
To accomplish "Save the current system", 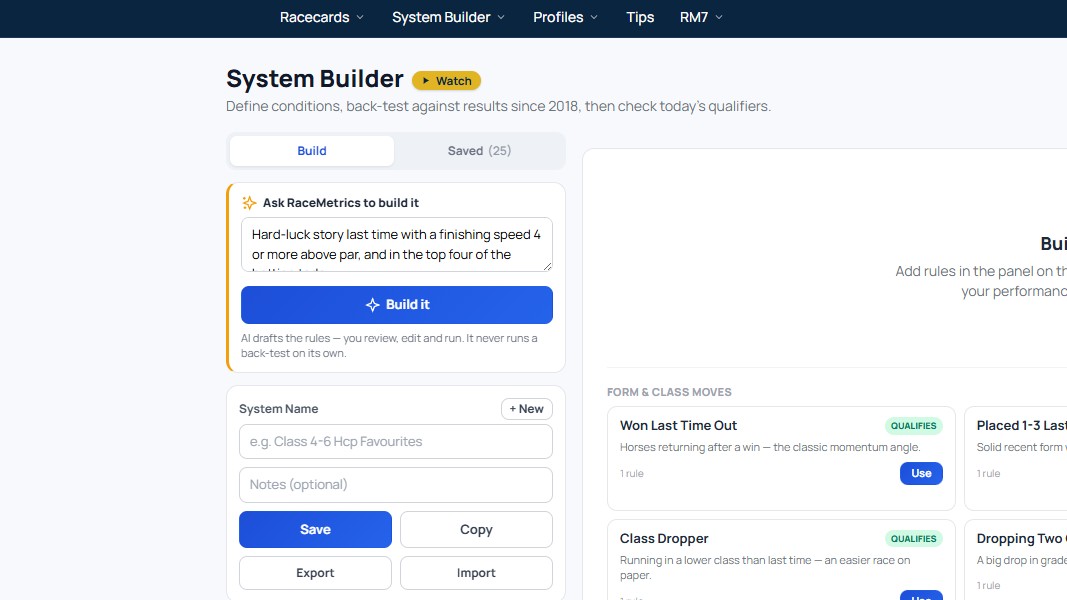I will tap(315, 529).
